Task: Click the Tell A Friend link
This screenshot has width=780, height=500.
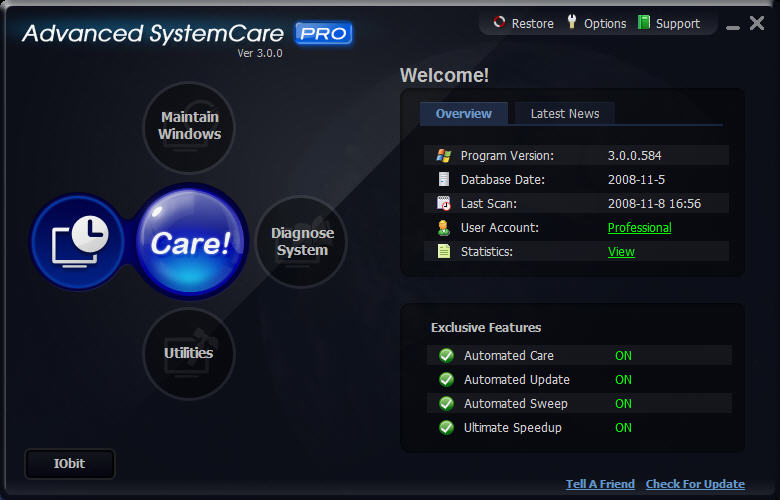Action: point(600,484)
